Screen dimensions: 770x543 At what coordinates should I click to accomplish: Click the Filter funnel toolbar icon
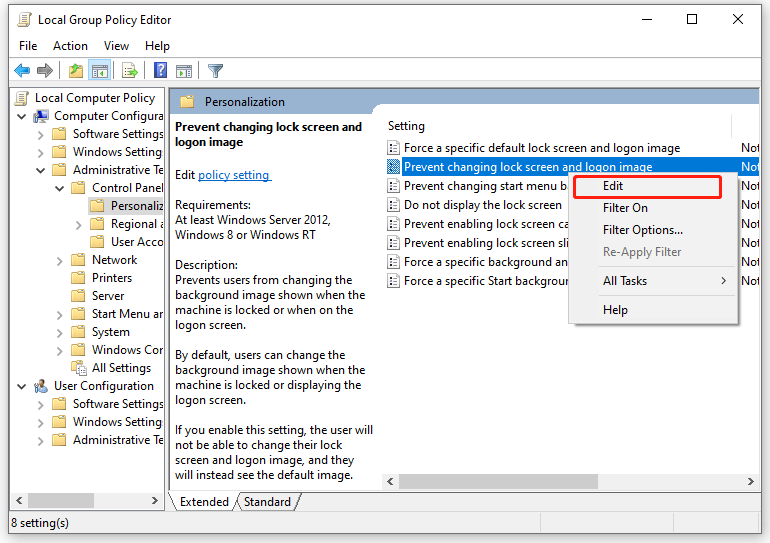[x=215, y=71]
